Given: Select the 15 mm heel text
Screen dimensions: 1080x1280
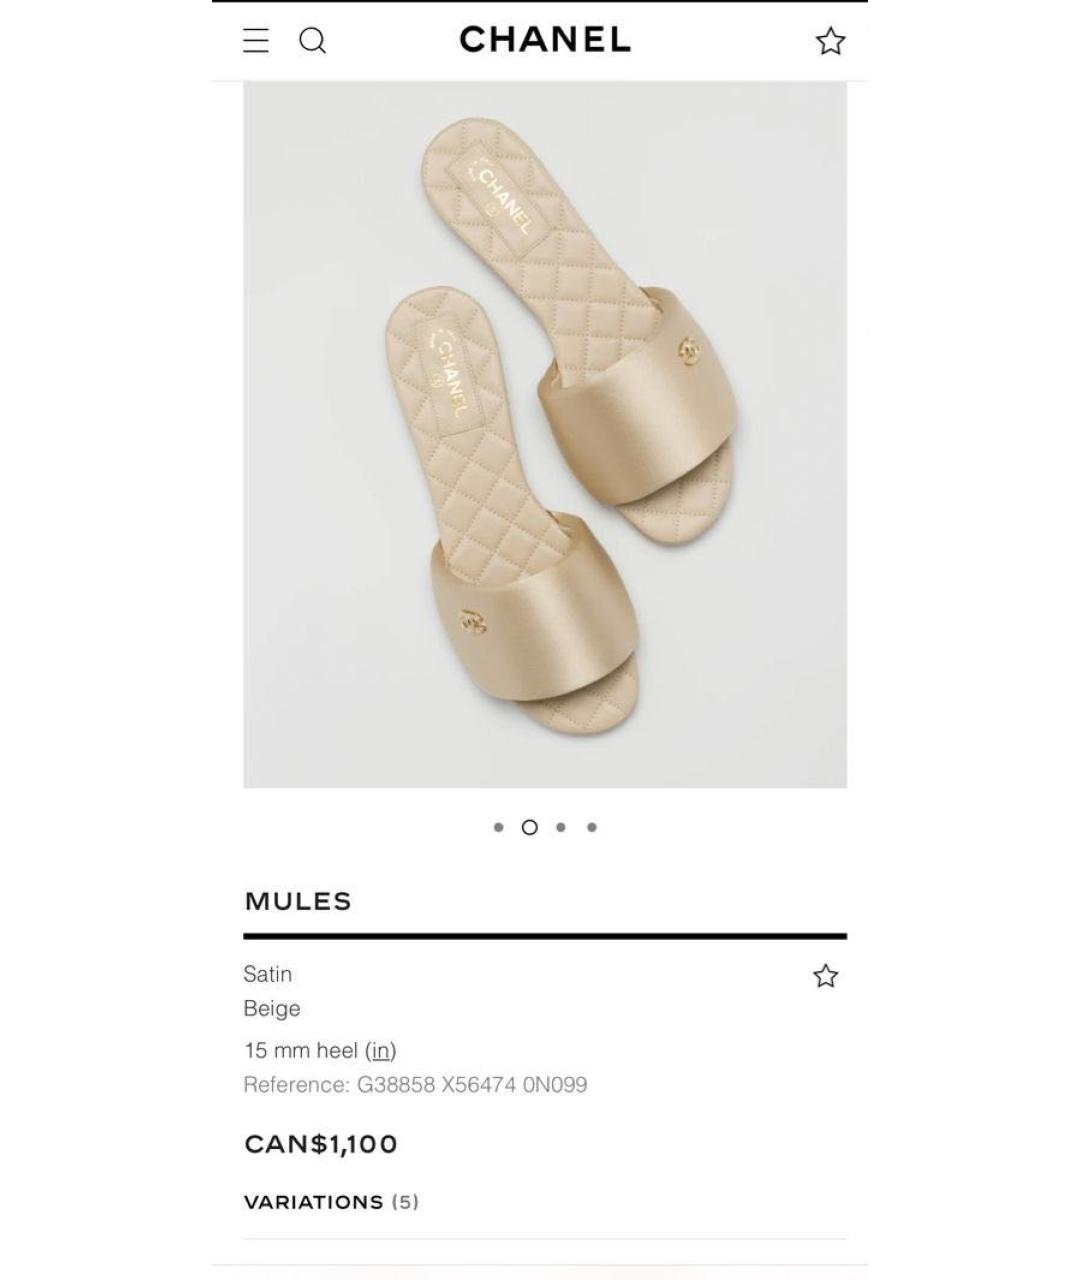Looking at the screenshot, I should [301, 1050].
